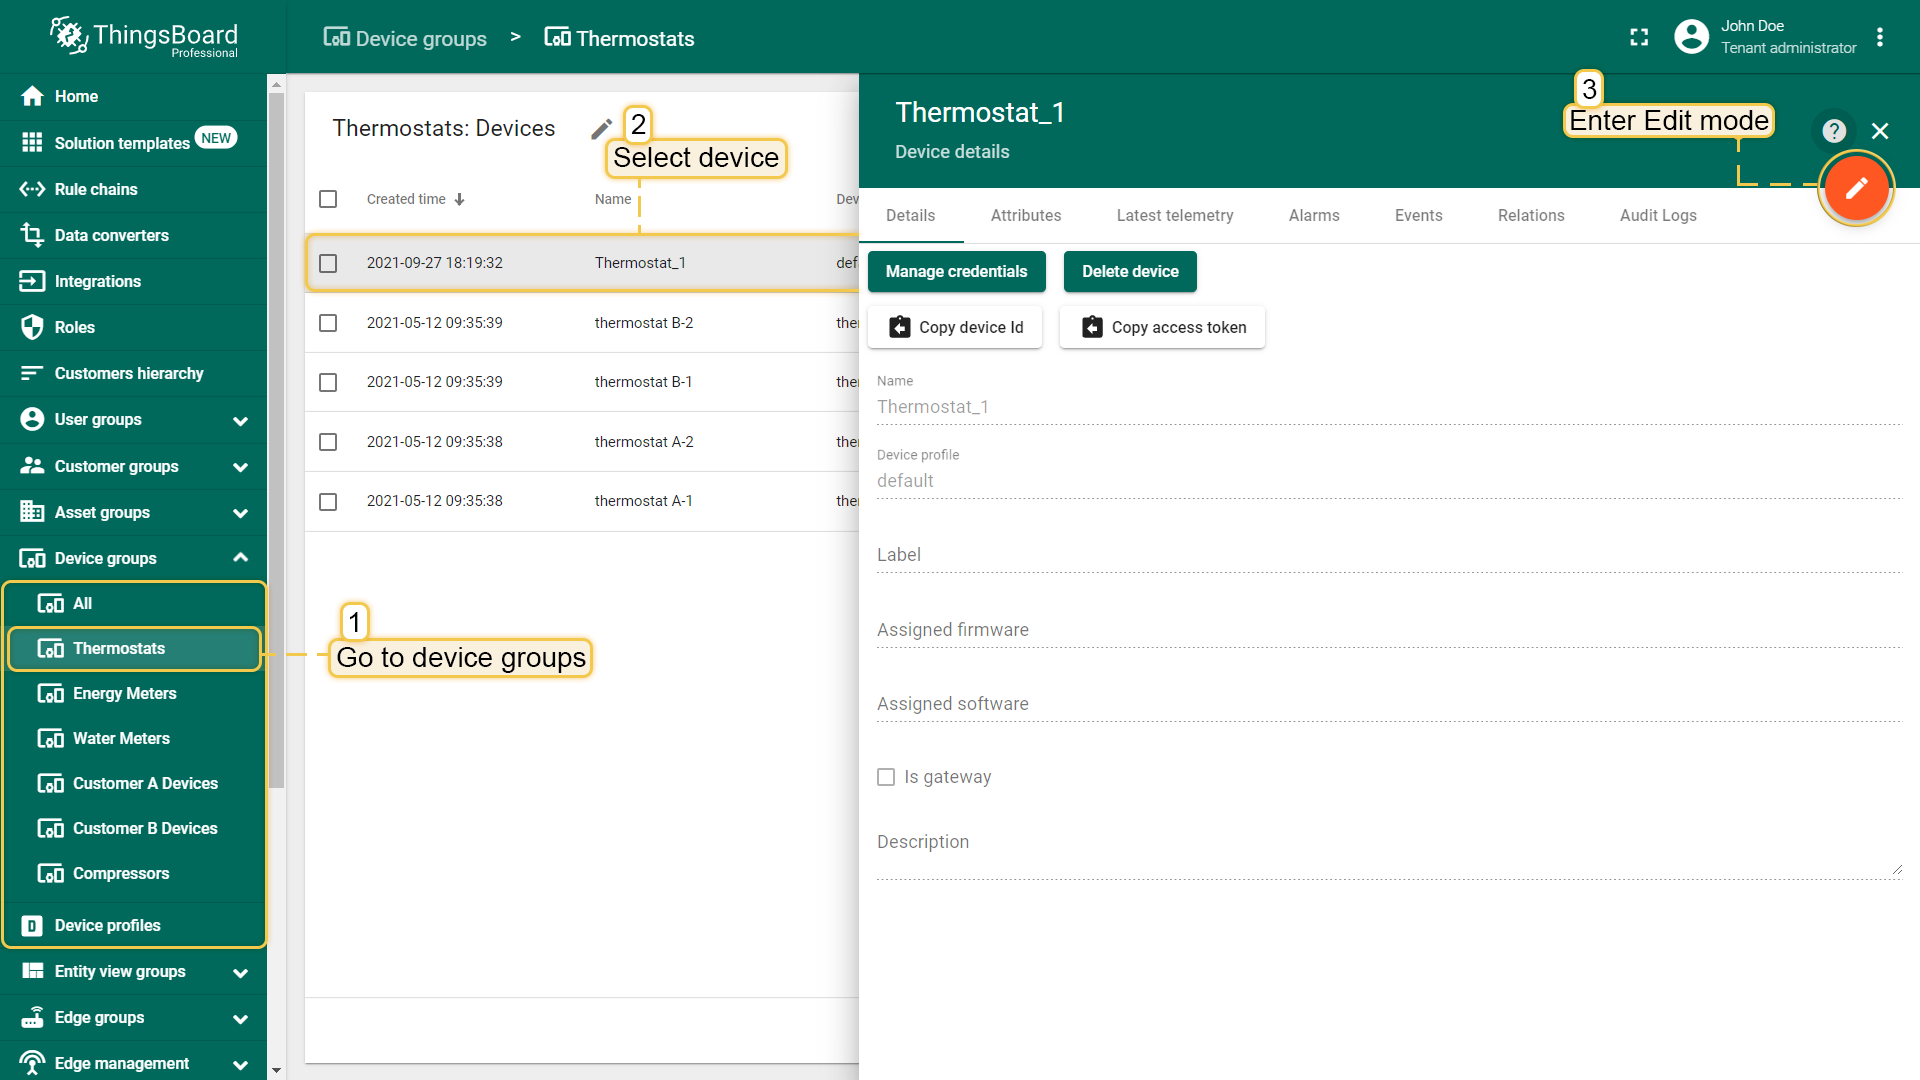This screenshot has height=1080, width=1920.
Task: Expand the Asset groups chevron
Action: [x=240, y=513]
